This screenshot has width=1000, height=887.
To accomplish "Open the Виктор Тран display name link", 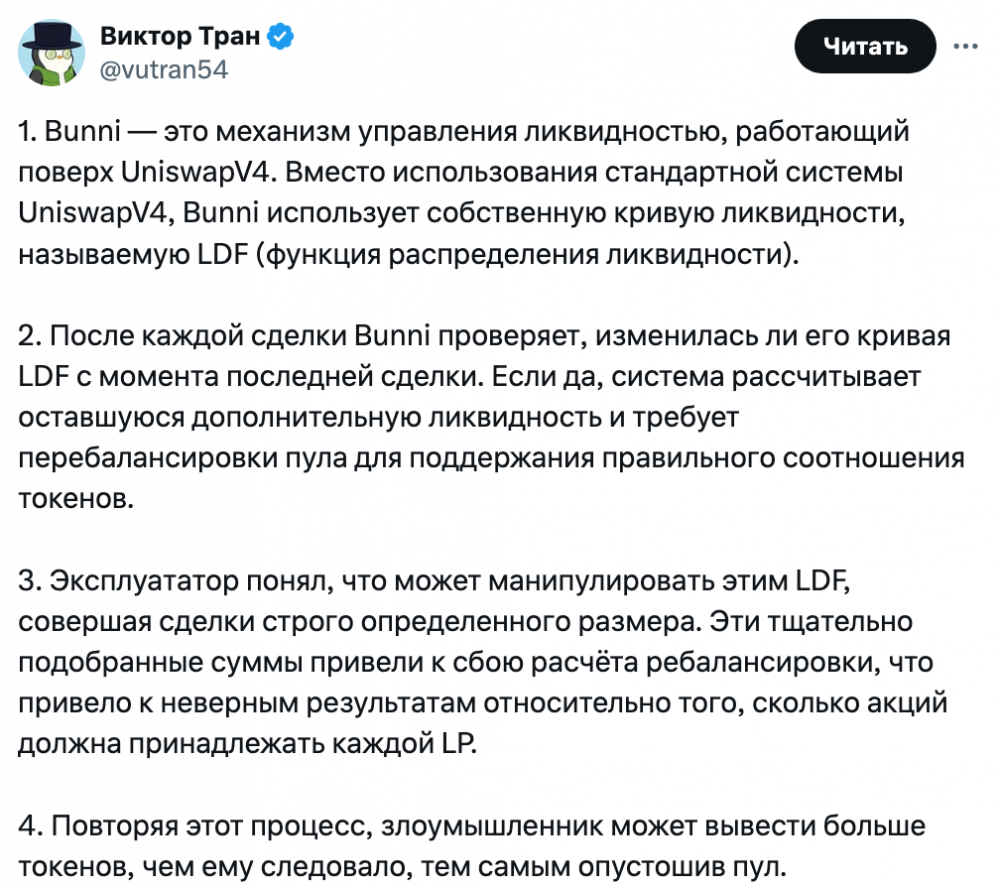I will point(180,38).
